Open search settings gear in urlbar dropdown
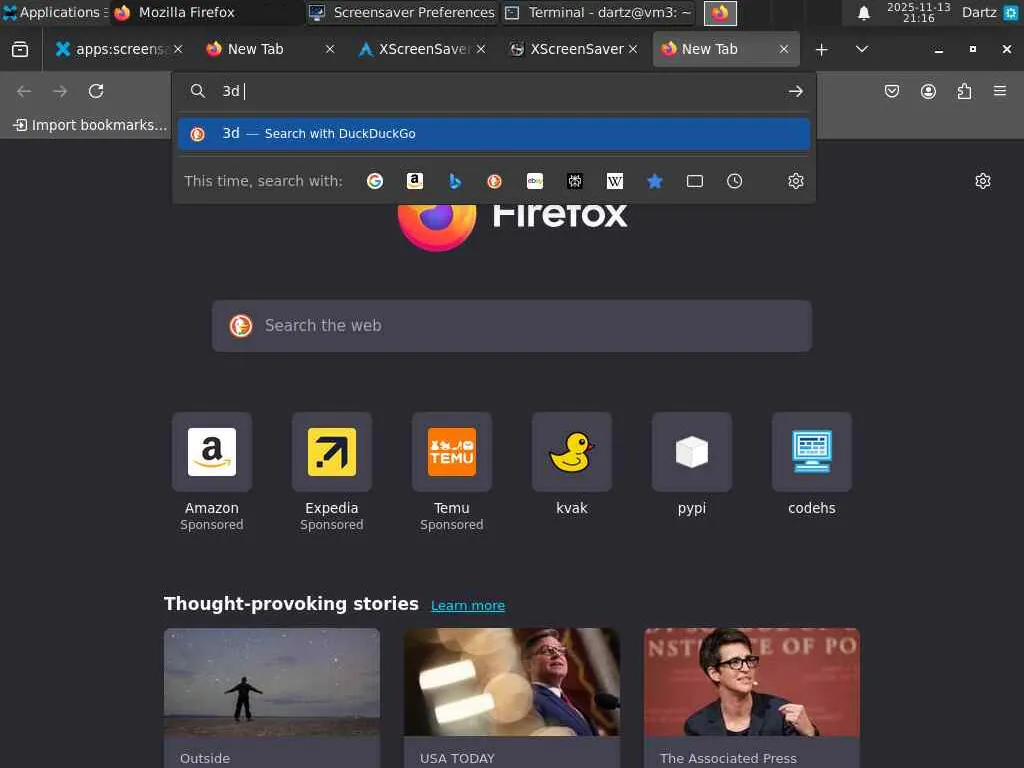Image resolution: width=1024 pixels, height=768 pixels. click(795, 181)
